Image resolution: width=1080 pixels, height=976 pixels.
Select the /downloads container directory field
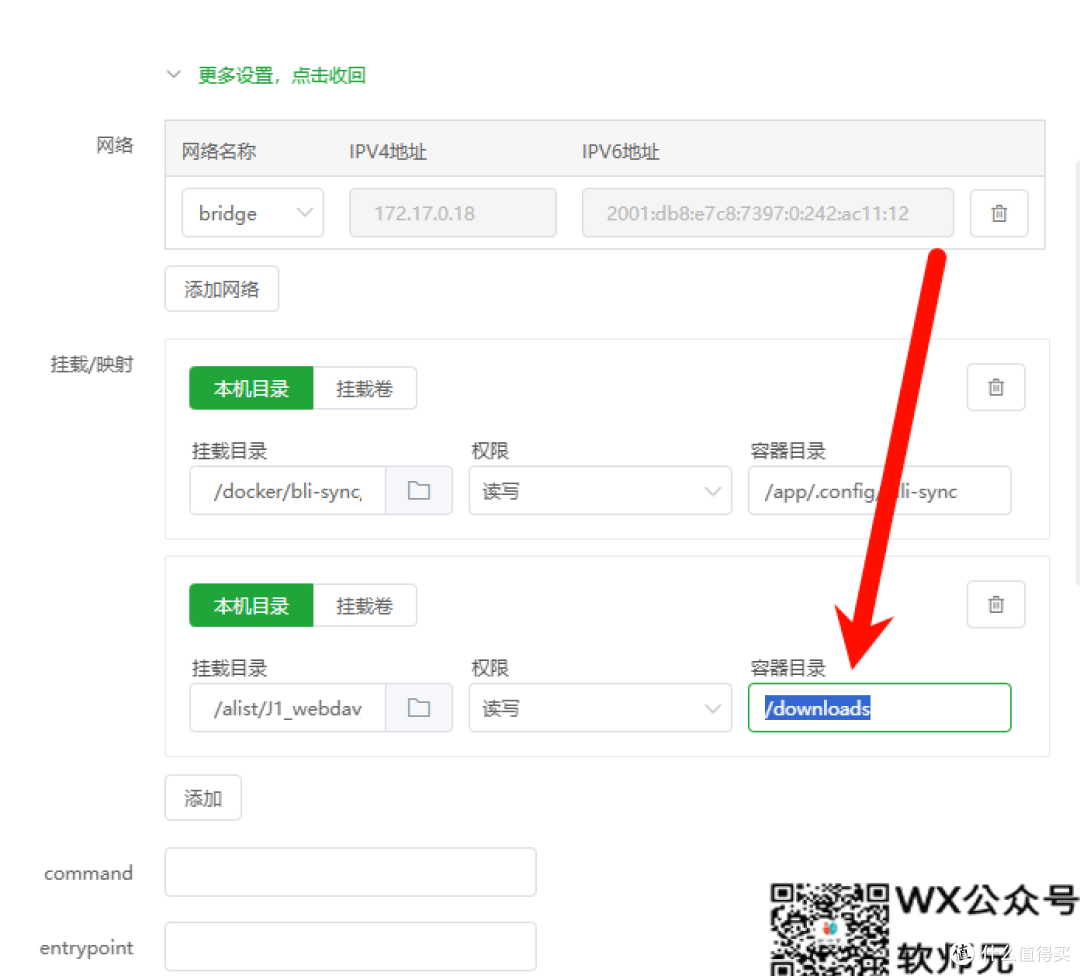(878, 707)
